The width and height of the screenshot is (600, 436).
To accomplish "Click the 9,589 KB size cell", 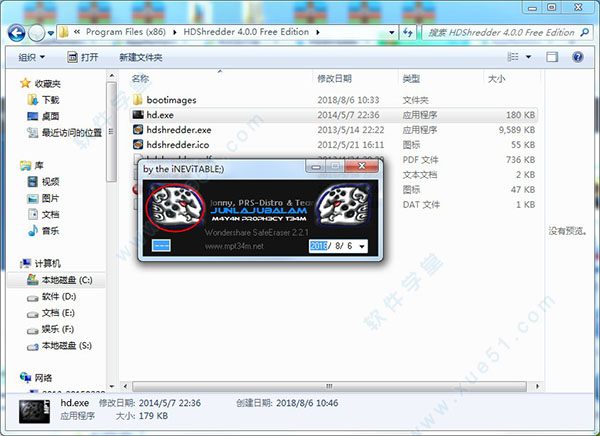I will point(517,130).
